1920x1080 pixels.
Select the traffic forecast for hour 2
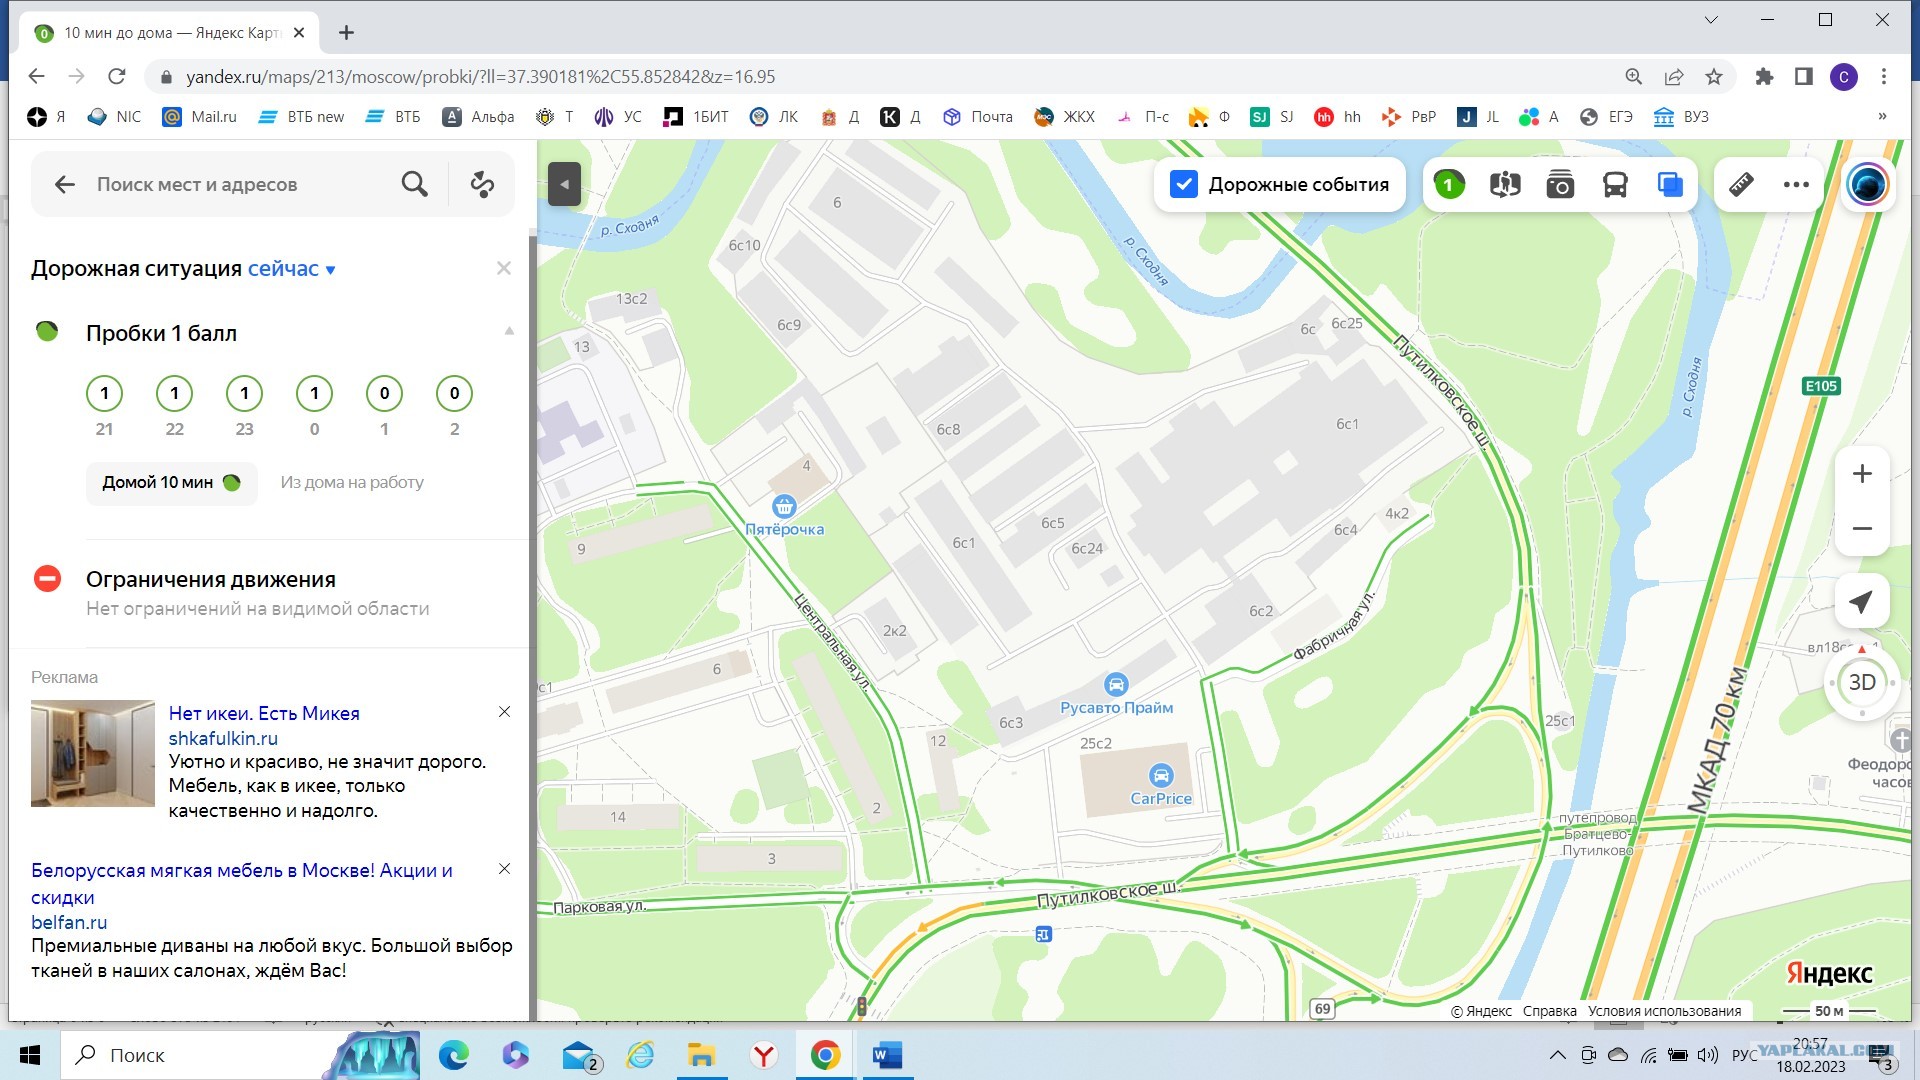click(x=454, y=393)
